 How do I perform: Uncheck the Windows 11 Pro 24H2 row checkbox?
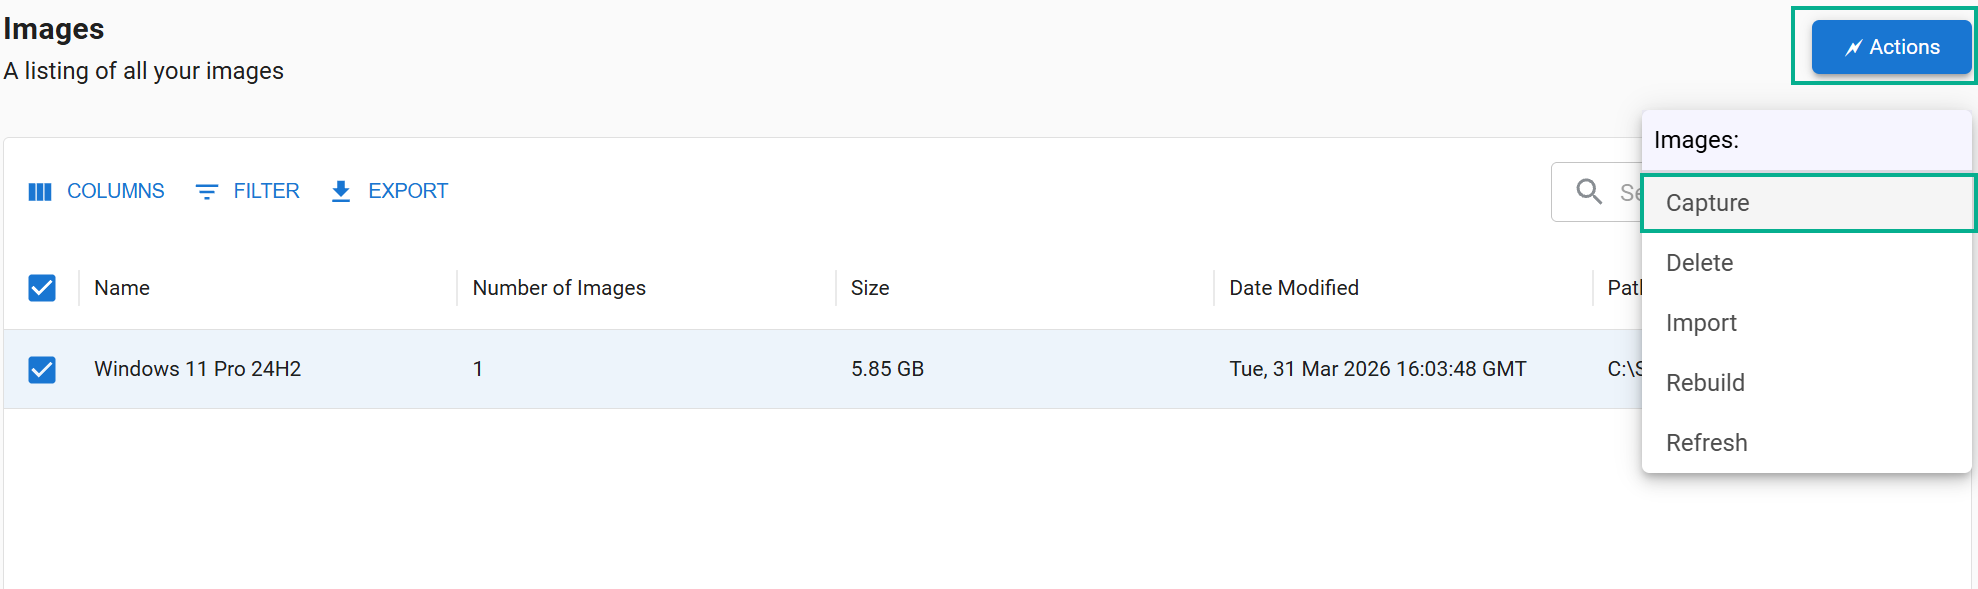(x=42, y=370)
